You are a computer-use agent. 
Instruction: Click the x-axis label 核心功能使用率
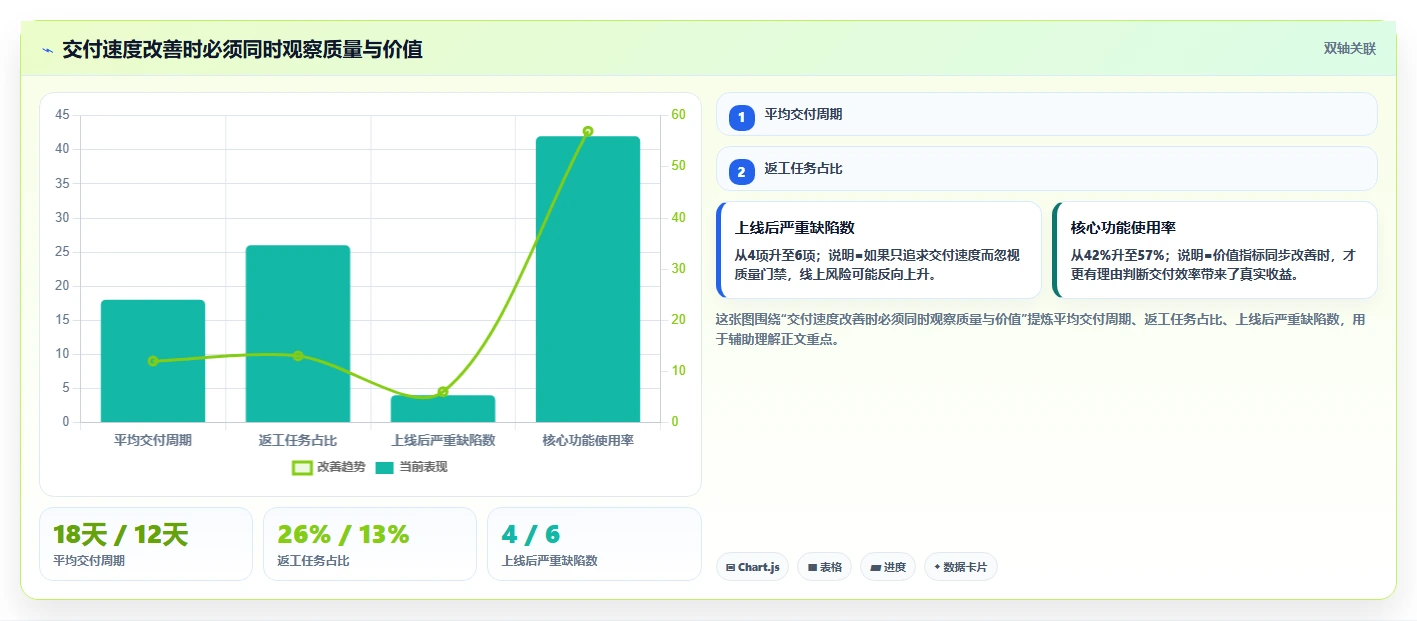tap(588, 440)
